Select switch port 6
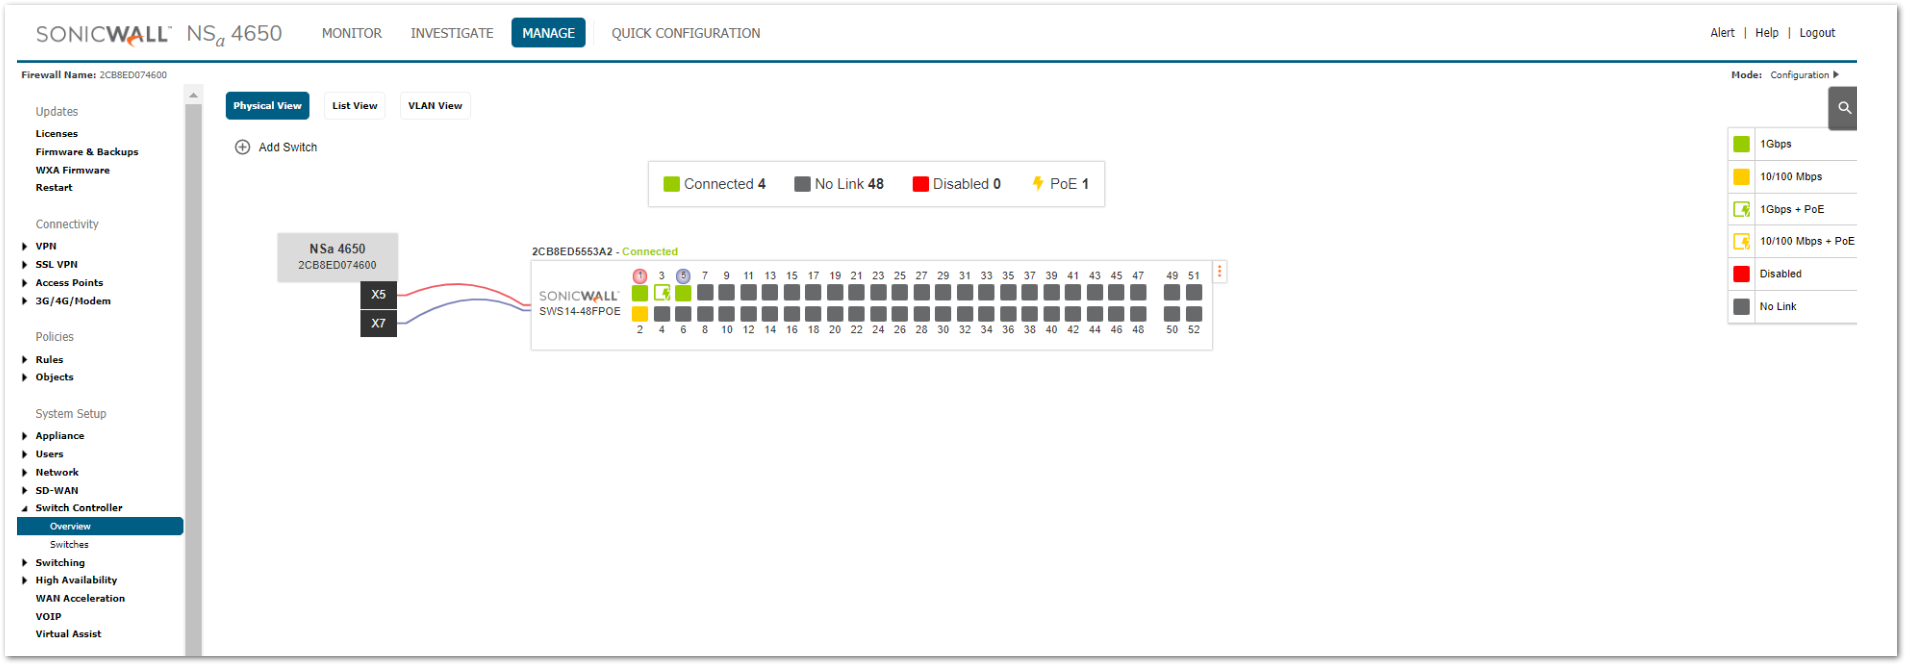The width and height of the screenshot is (1906, 665). coord(683,314)
